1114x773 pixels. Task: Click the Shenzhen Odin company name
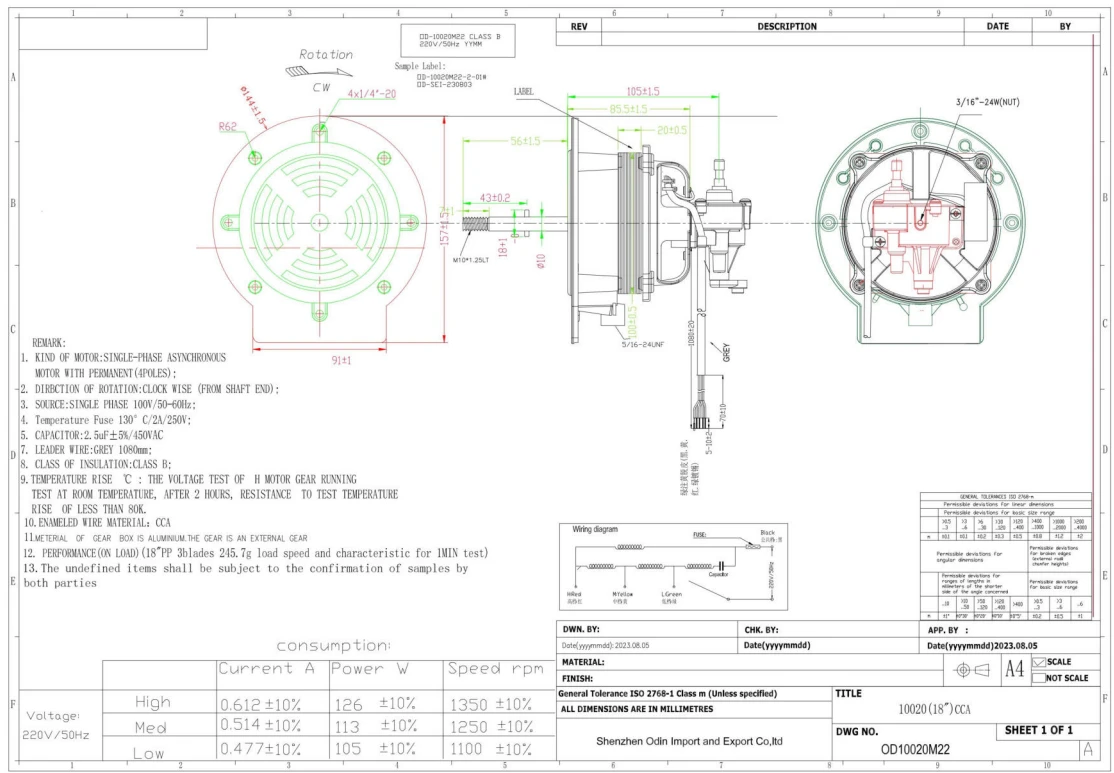[x=689, y=741]
